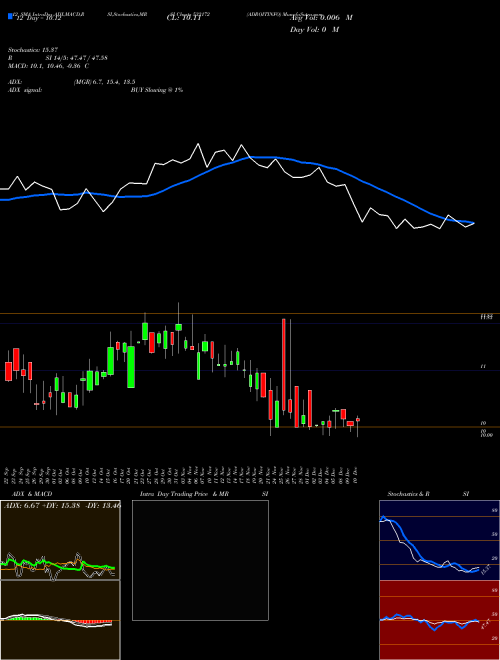Viewport: 500px width, 660px height.
Task: Click the blue 12-day SMA legend square
Action: [x=10, y=17]
